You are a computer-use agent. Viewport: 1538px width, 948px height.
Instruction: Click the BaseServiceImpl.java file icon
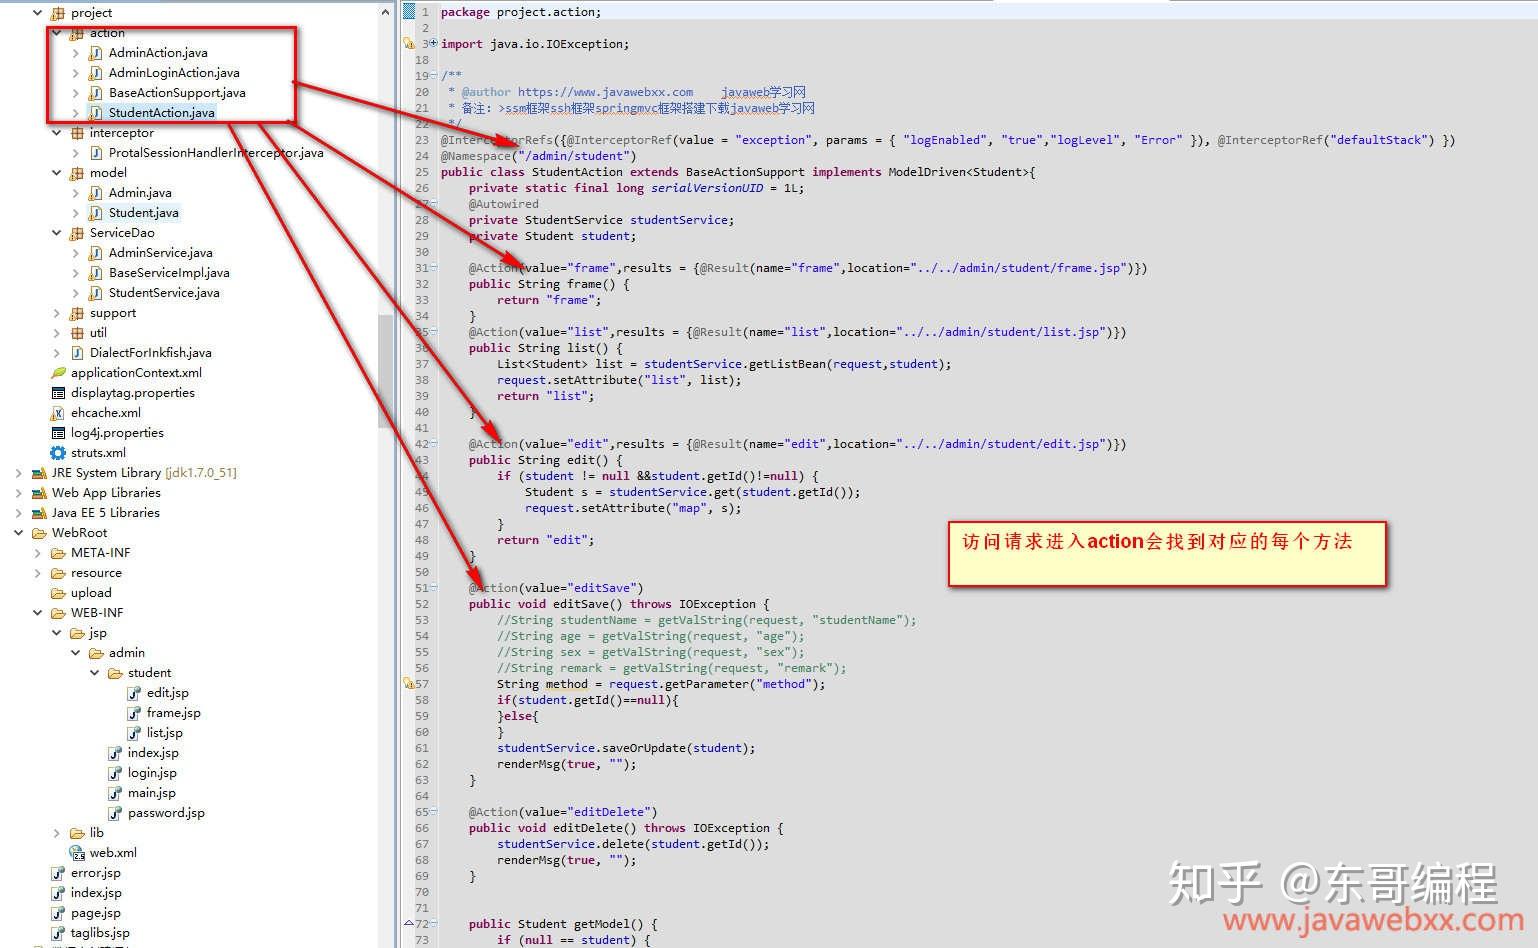pos(95,273)
